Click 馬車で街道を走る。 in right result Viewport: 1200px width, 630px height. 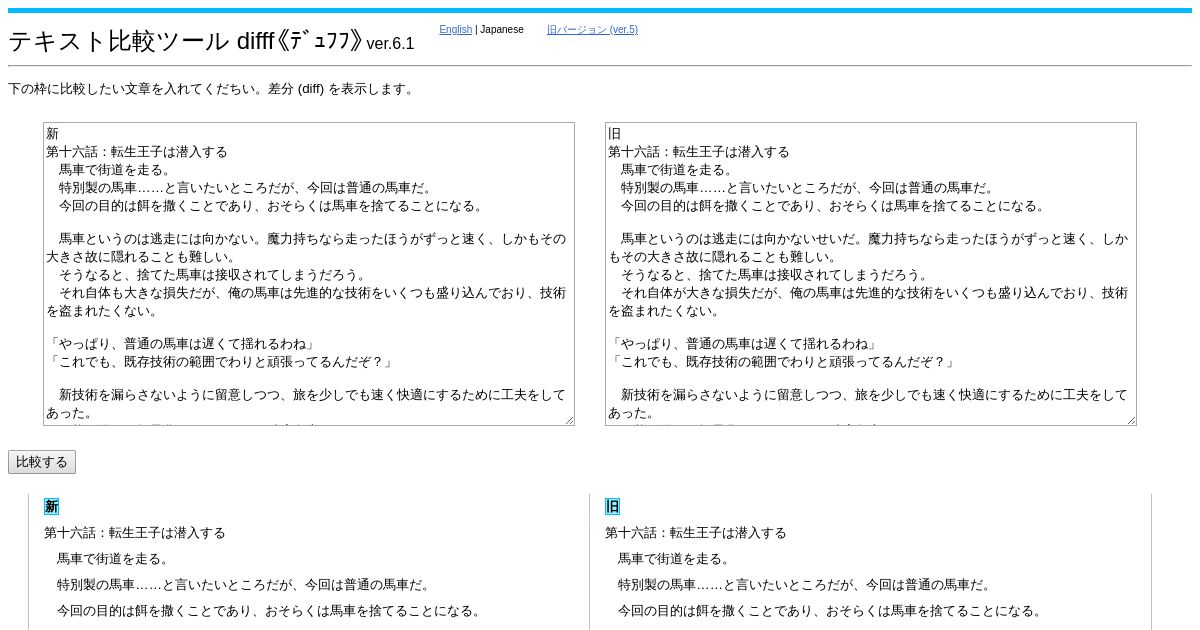tap(674, 559)
